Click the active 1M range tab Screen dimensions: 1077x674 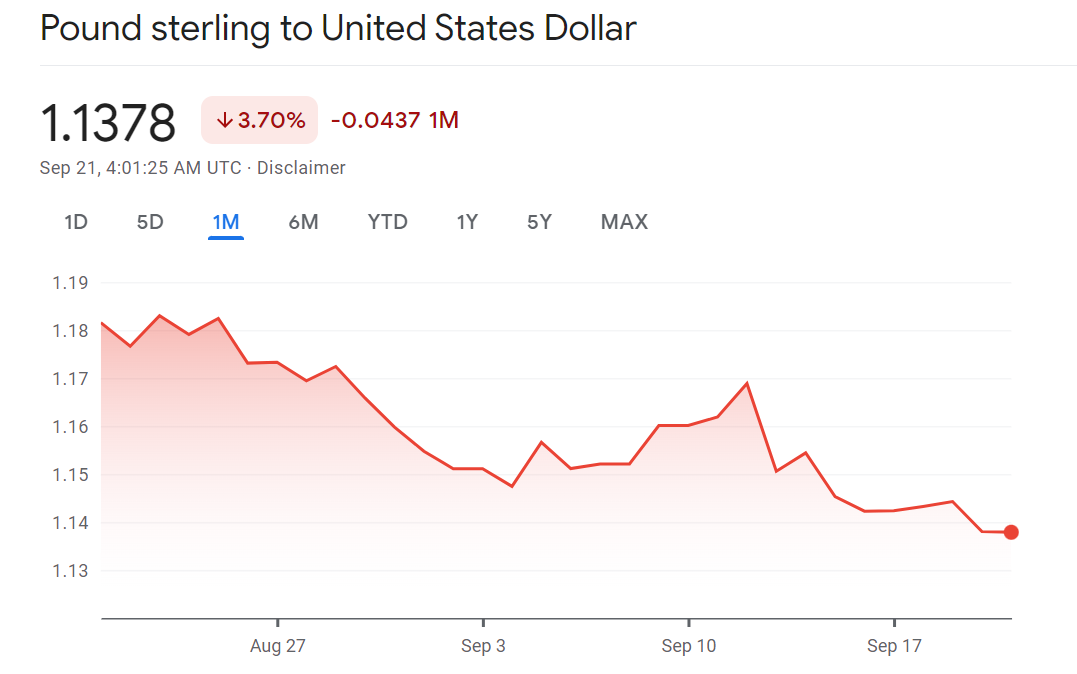(x=226, y=222)
